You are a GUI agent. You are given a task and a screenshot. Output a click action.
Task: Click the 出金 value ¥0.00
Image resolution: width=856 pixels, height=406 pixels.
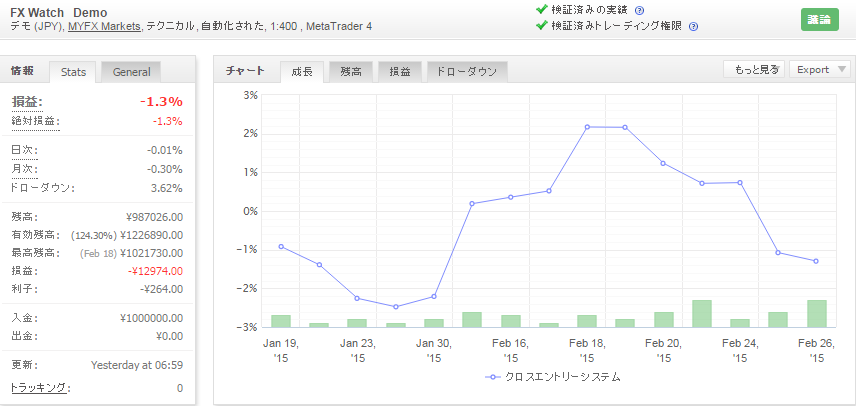pos(169,336)
